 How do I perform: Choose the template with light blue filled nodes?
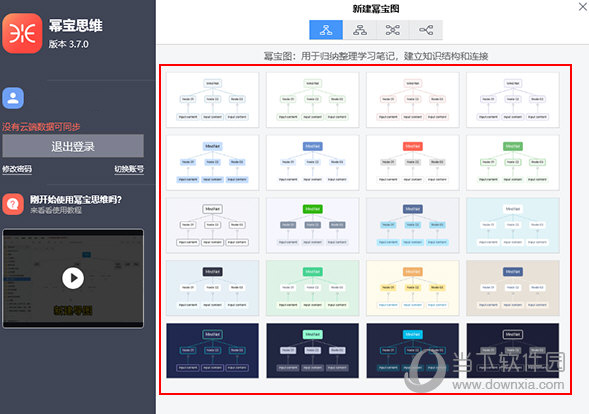(x=213, y=163)
